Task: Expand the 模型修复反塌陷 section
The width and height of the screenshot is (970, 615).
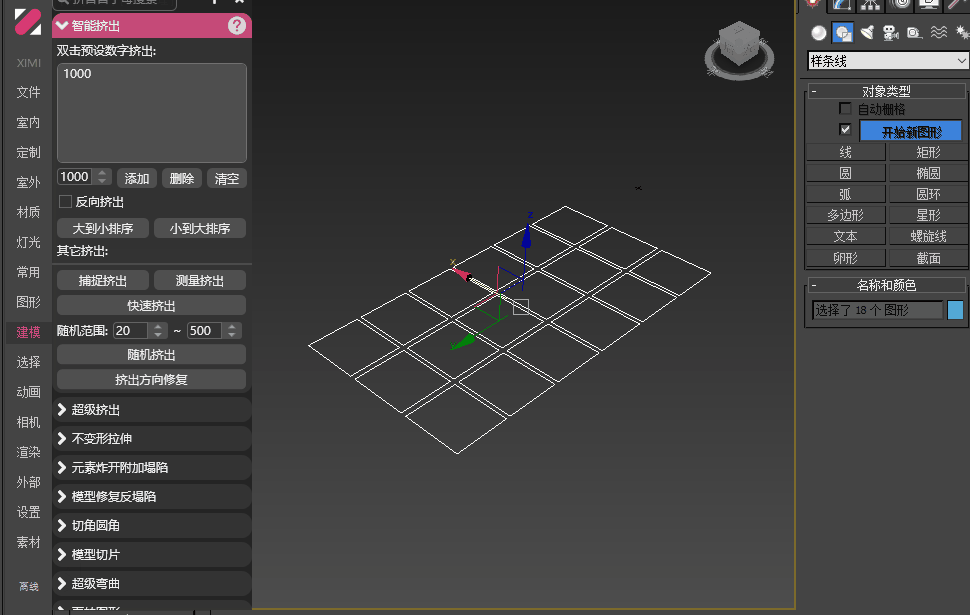Action: click(x=152, y=497)
